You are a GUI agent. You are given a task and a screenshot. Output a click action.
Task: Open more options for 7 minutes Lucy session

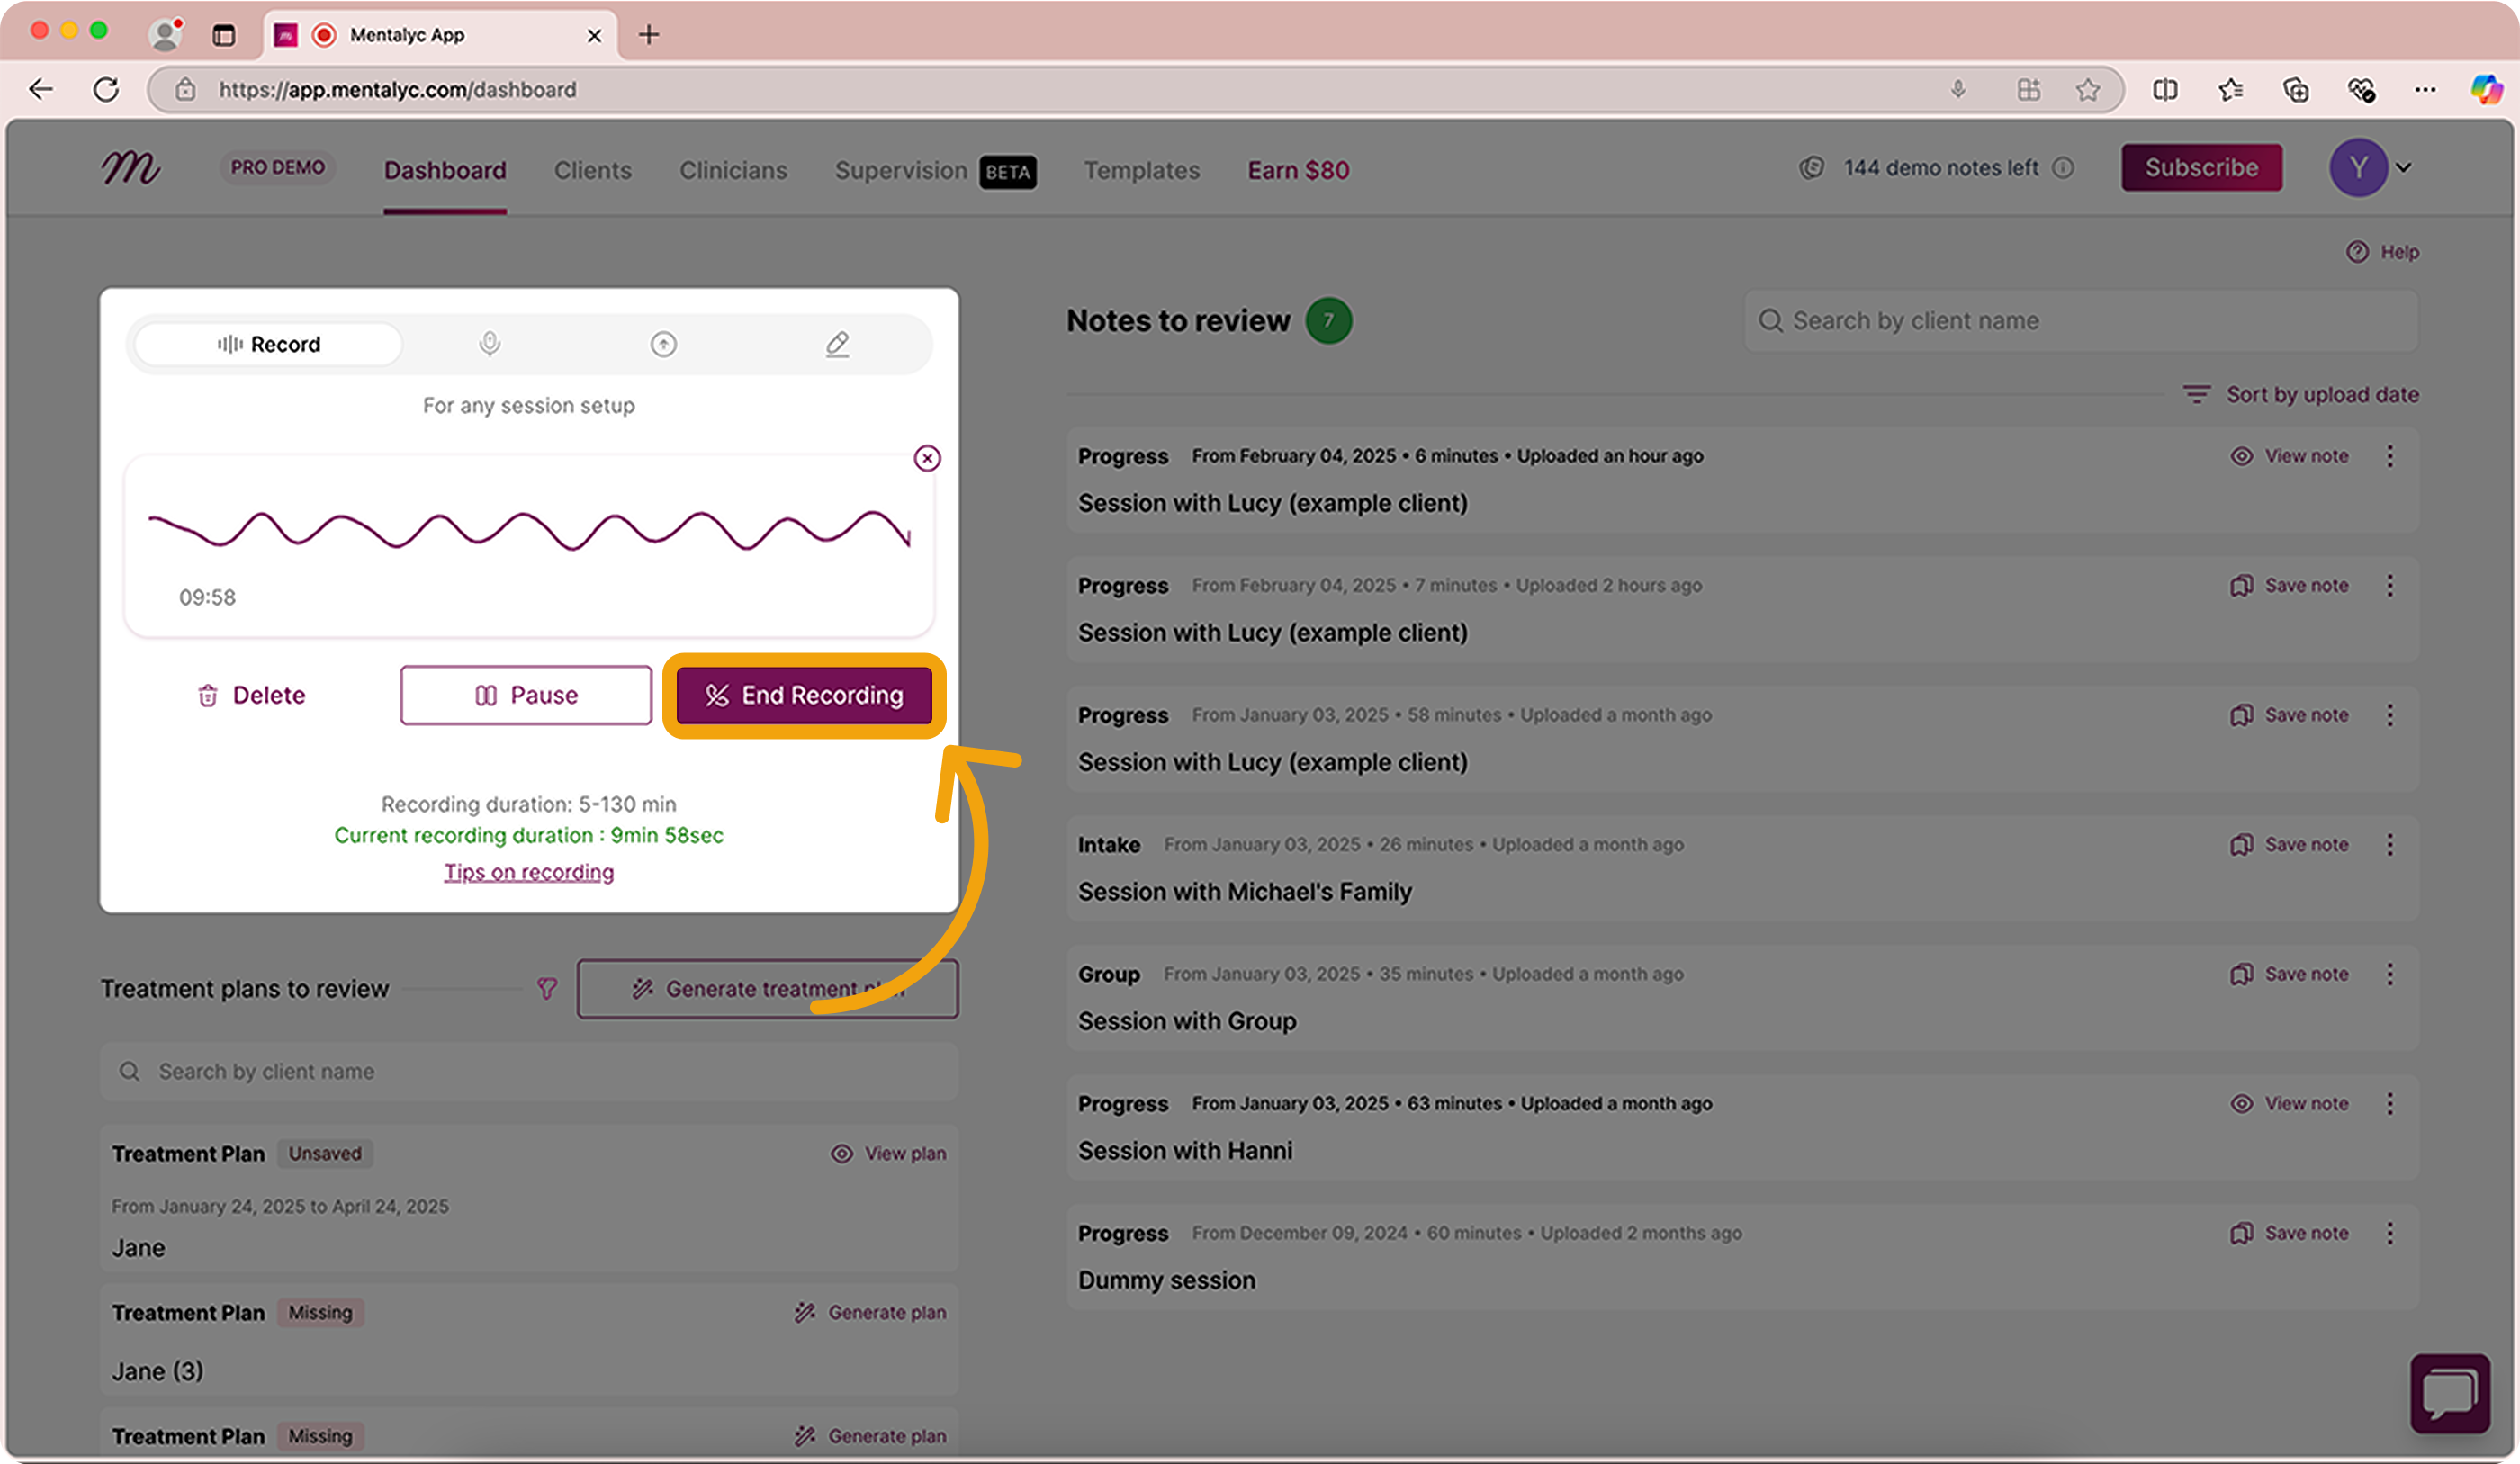tap(2390, 586)
